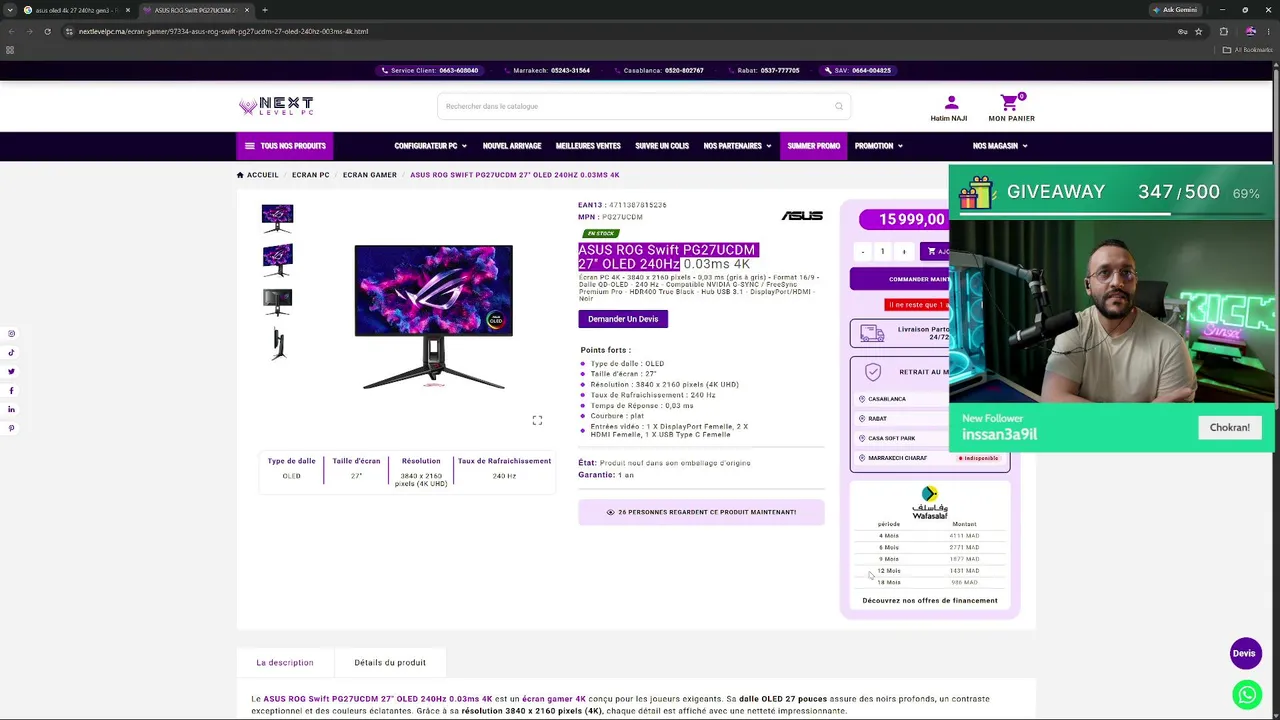
Task: Select the first monitor thumbnail
Action: coord(277,217)
